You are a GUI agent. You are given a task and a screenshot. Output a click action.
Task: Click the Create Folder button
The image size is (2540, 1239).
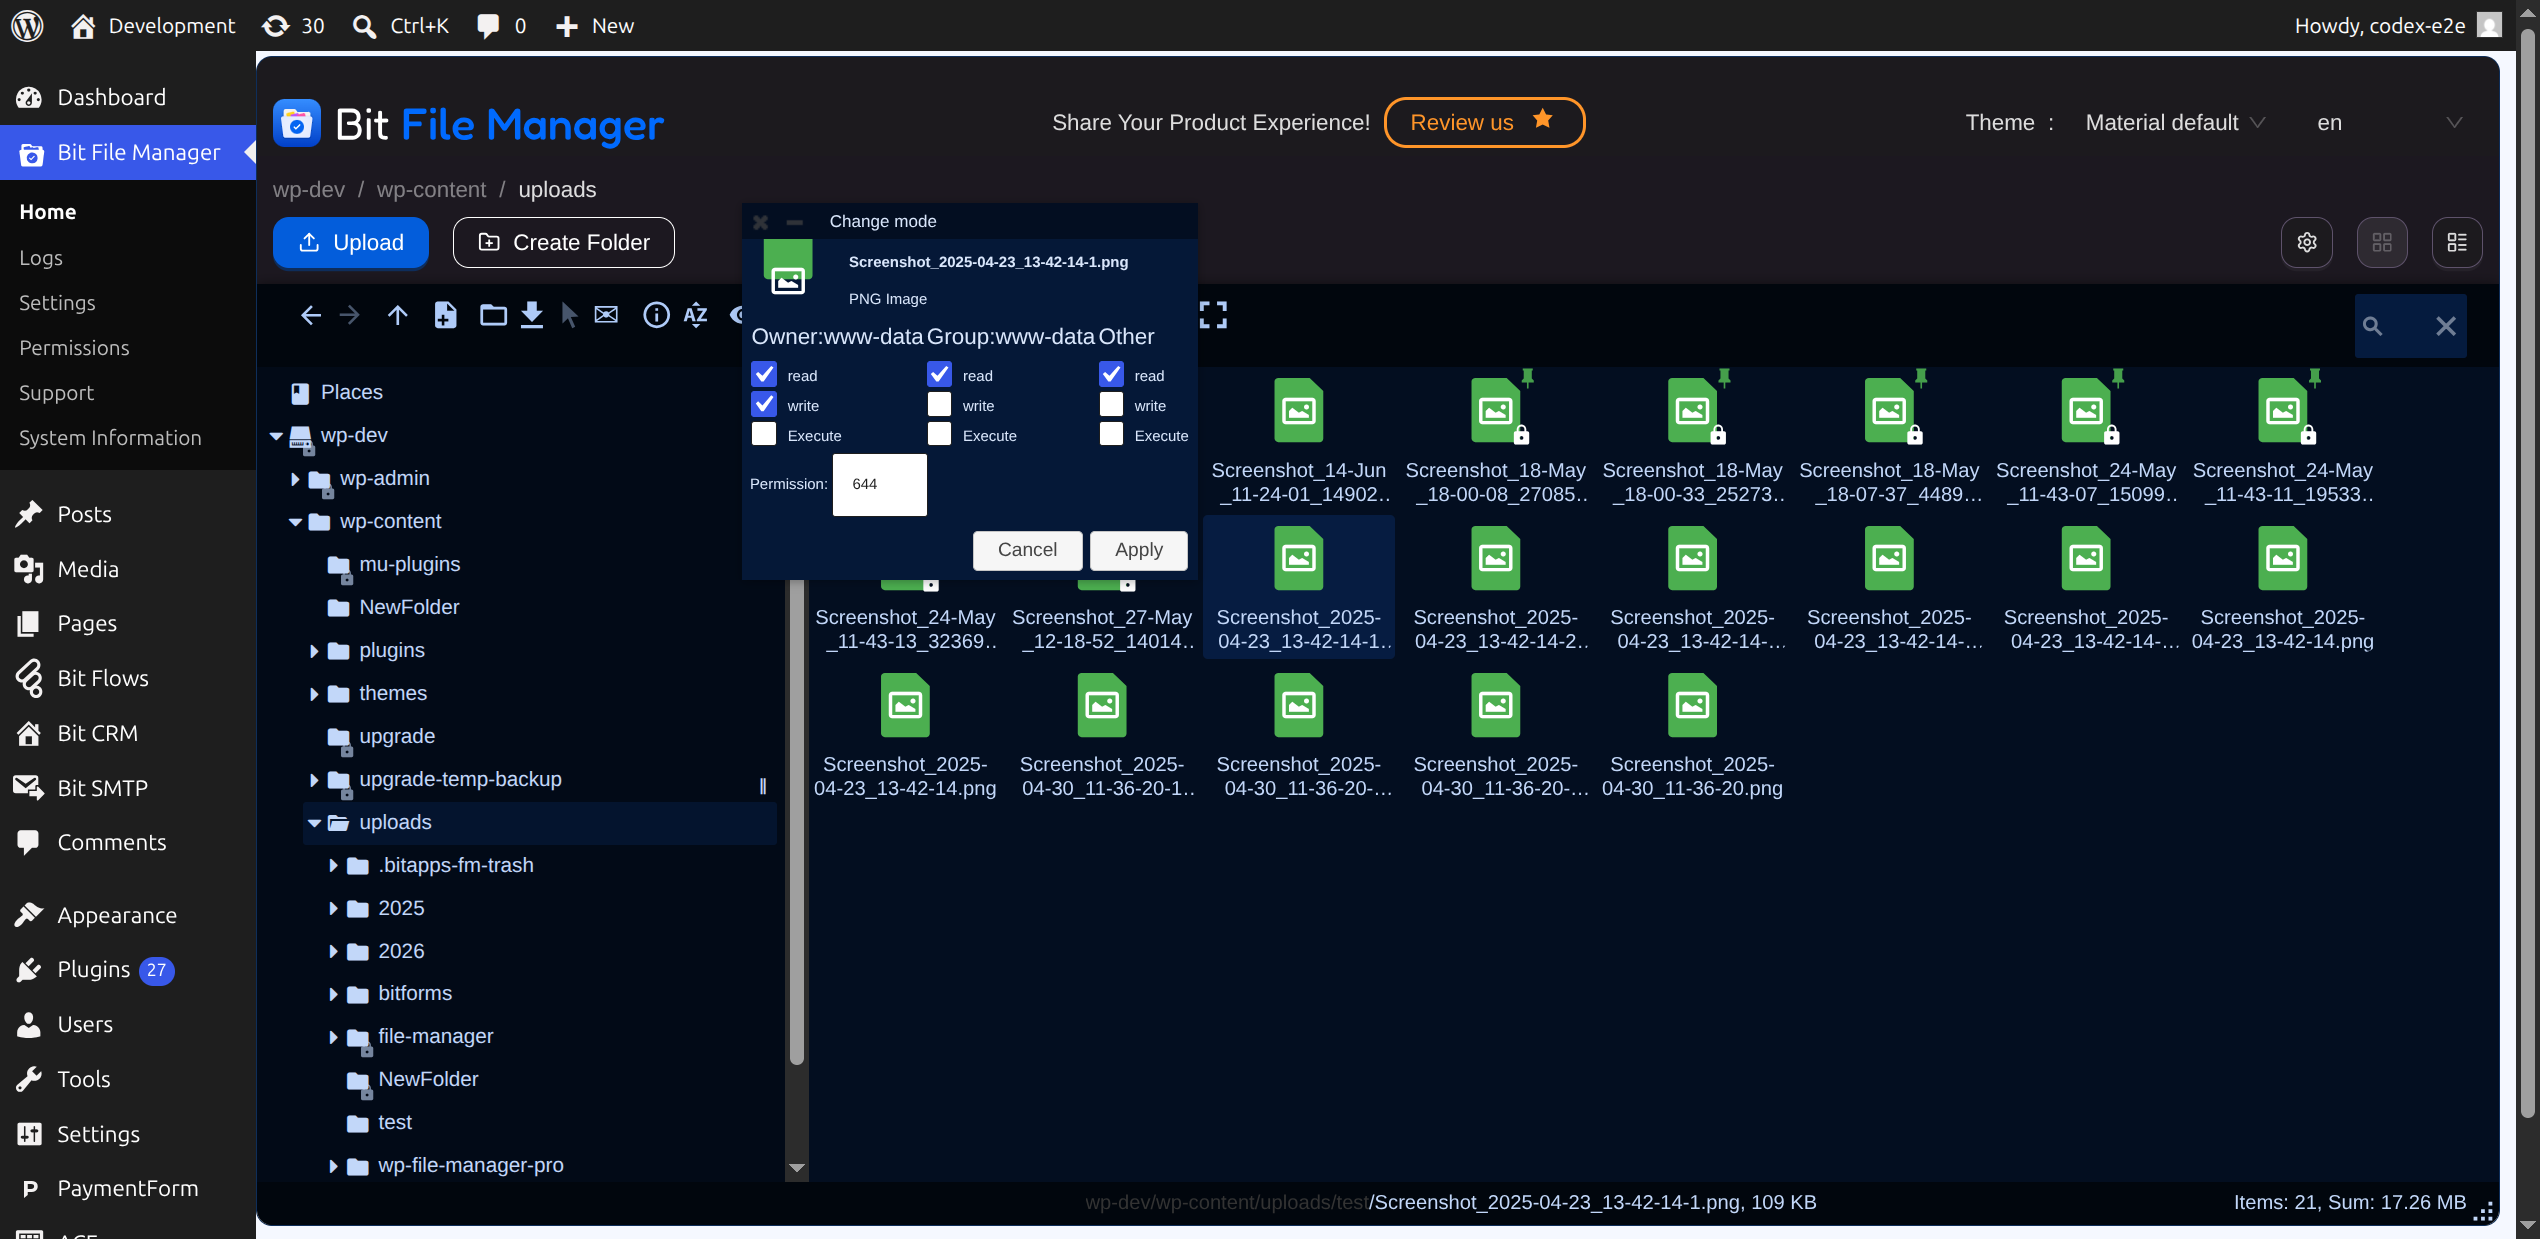564,243
